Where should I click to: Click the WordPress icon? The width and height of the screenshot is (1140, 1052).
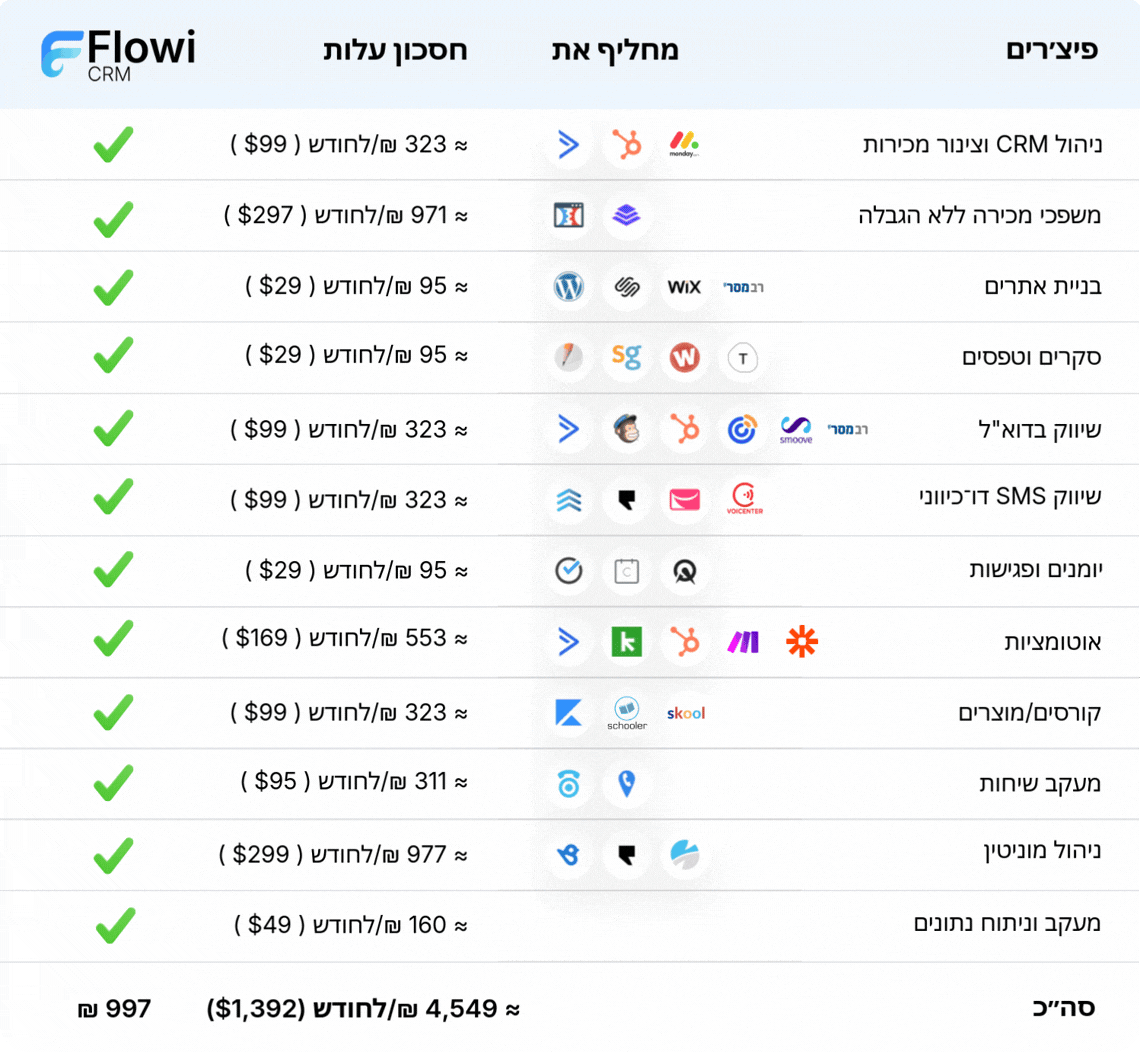569,288
